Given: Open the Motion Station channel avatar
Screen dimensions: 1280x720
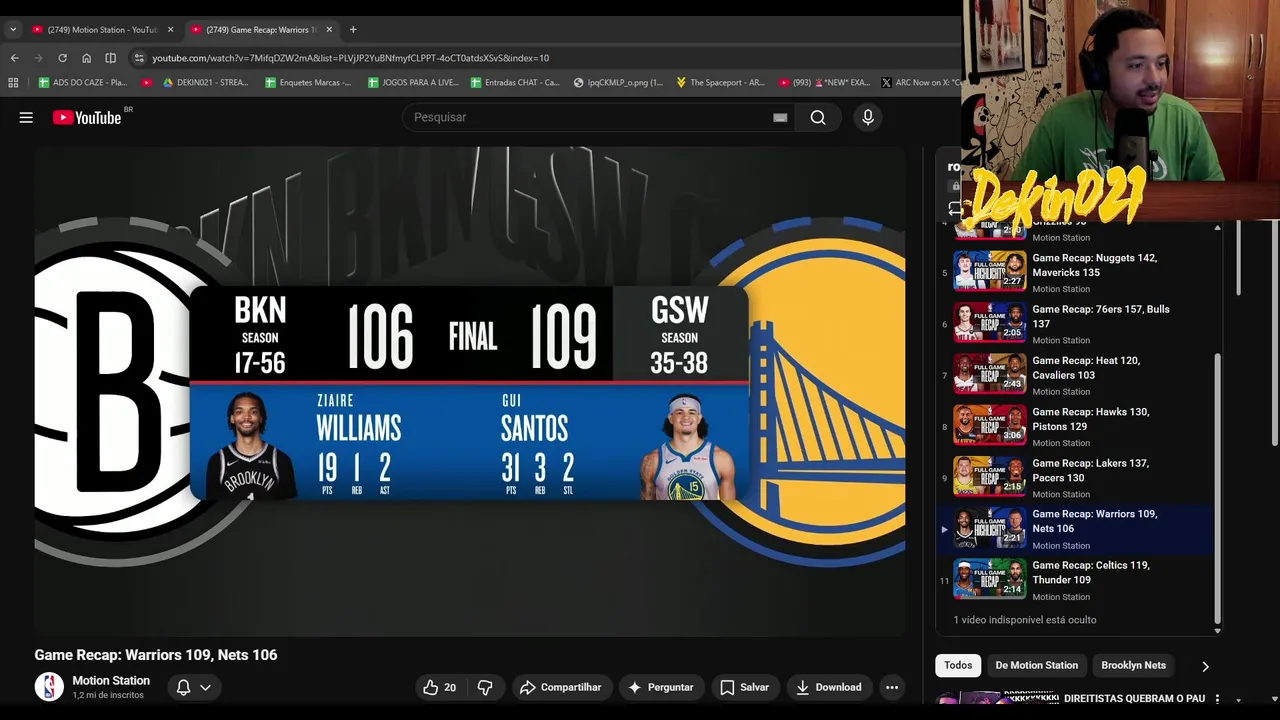Looking at the screenshot, I should tap(49, 687).
